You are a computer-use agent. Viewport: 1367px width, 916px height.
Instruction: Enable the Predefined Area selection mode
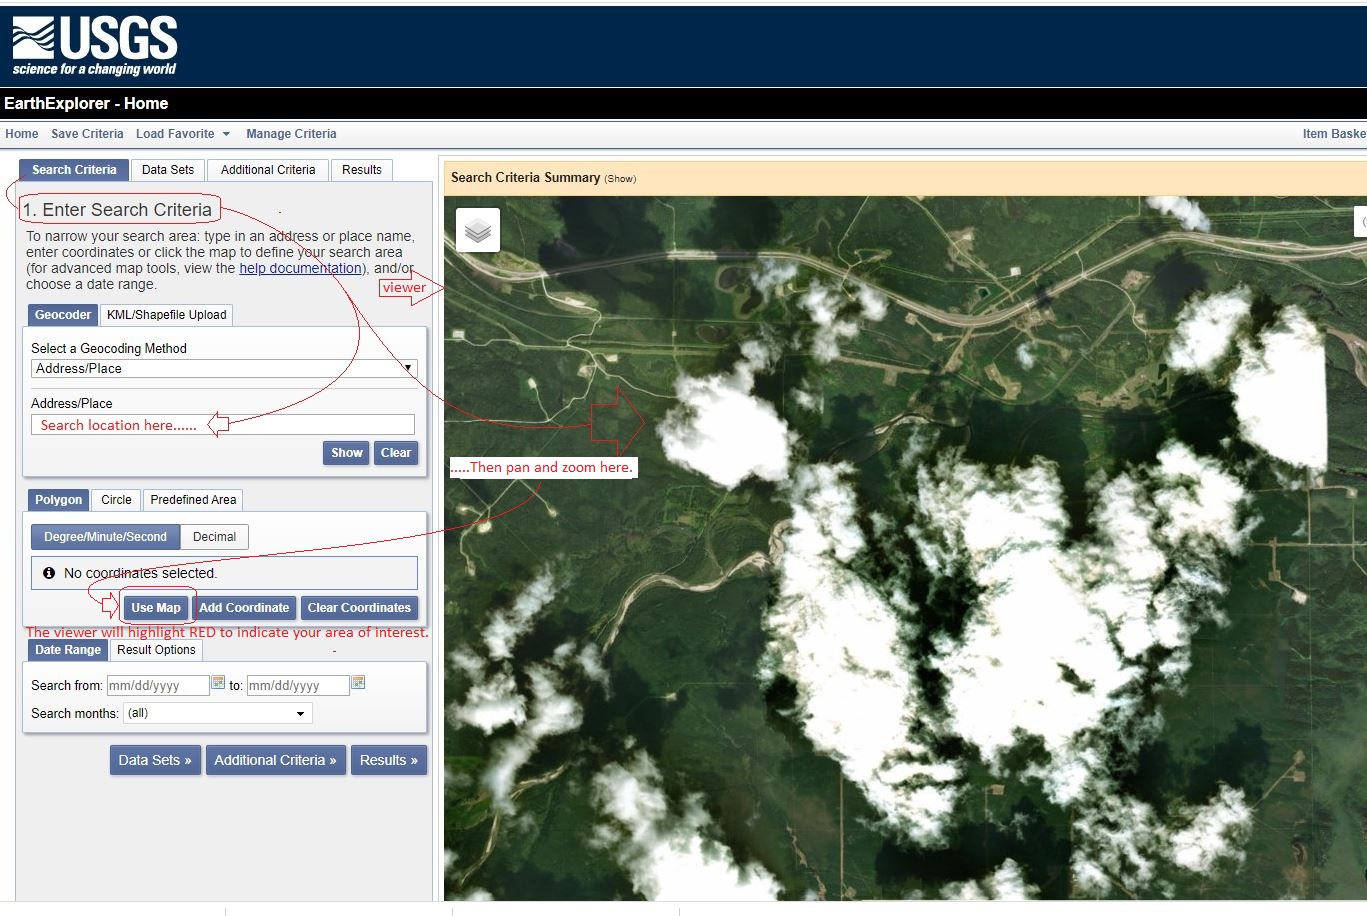[x=192, y=499]
